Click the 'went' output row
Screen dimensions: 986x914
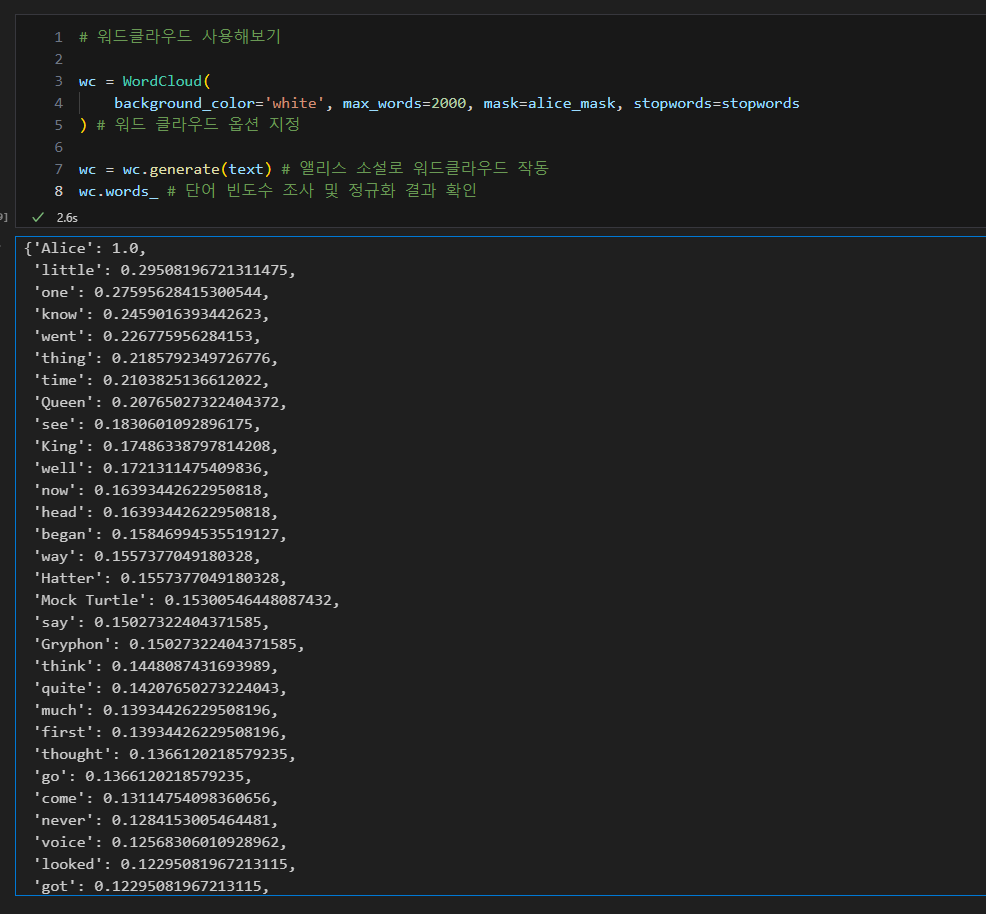tap(147, 336)
